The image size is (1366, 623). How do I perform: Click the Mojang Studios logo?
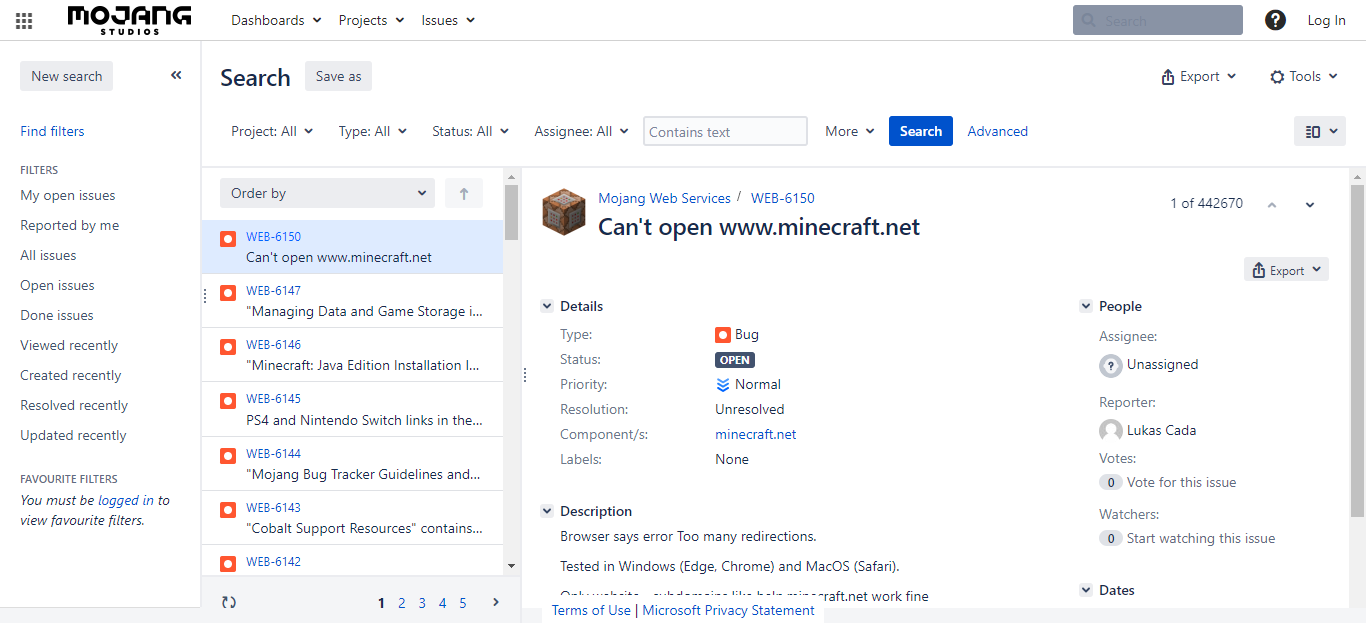pyautogui.click(x=129, y=20)
